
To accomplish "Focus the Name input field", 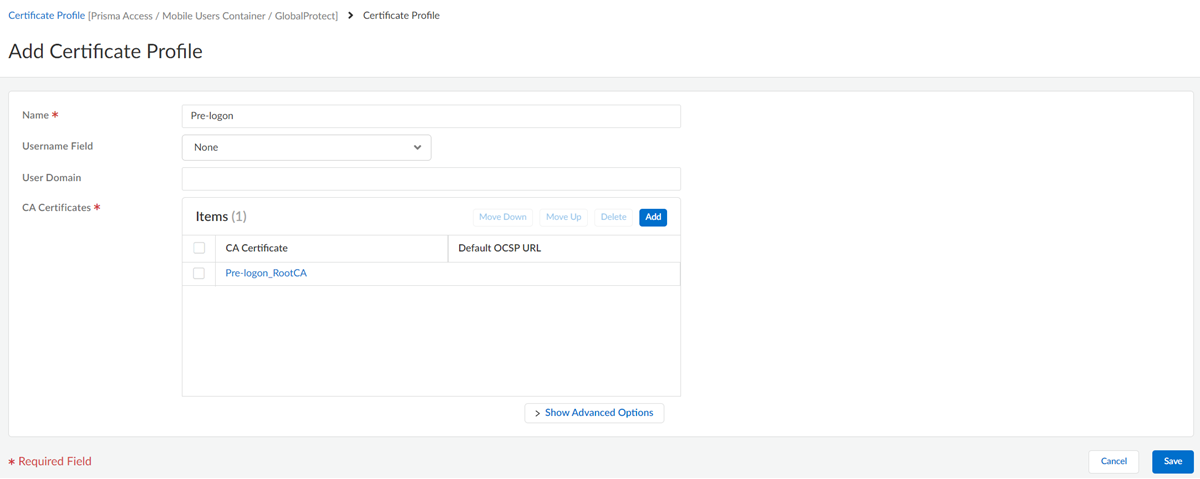I will pos(431,116).
